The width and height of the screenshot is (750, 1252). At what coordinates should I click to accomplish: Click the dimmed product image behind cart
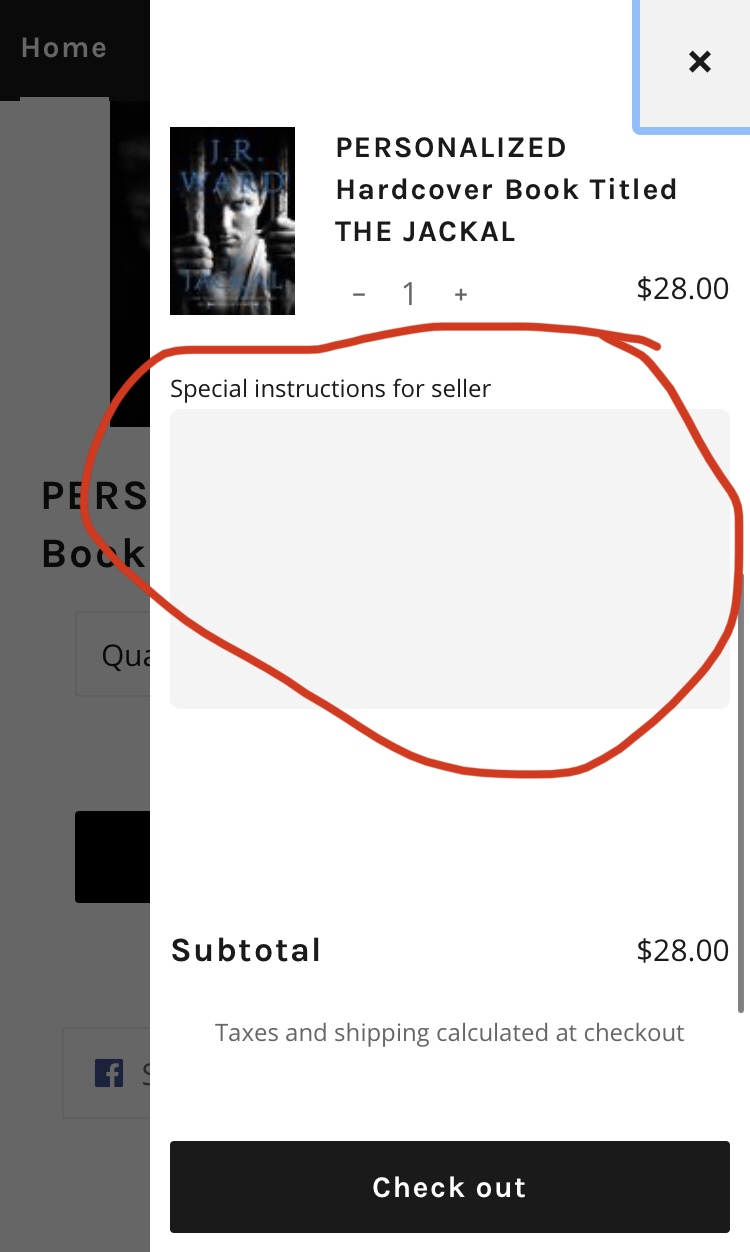129,260
